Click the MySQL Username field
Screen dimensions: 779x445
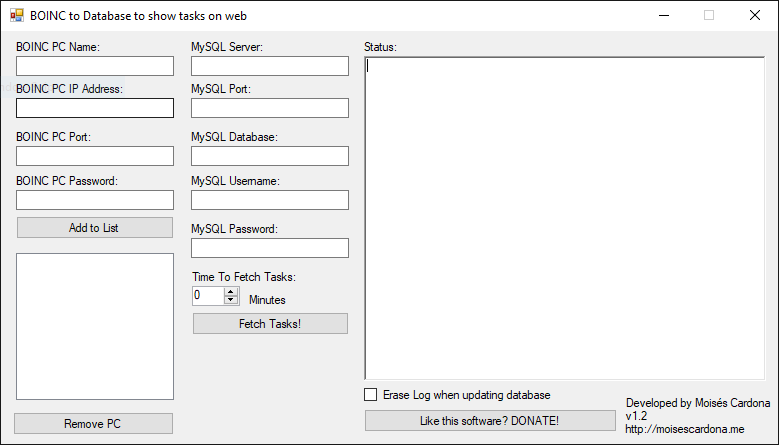270,200
